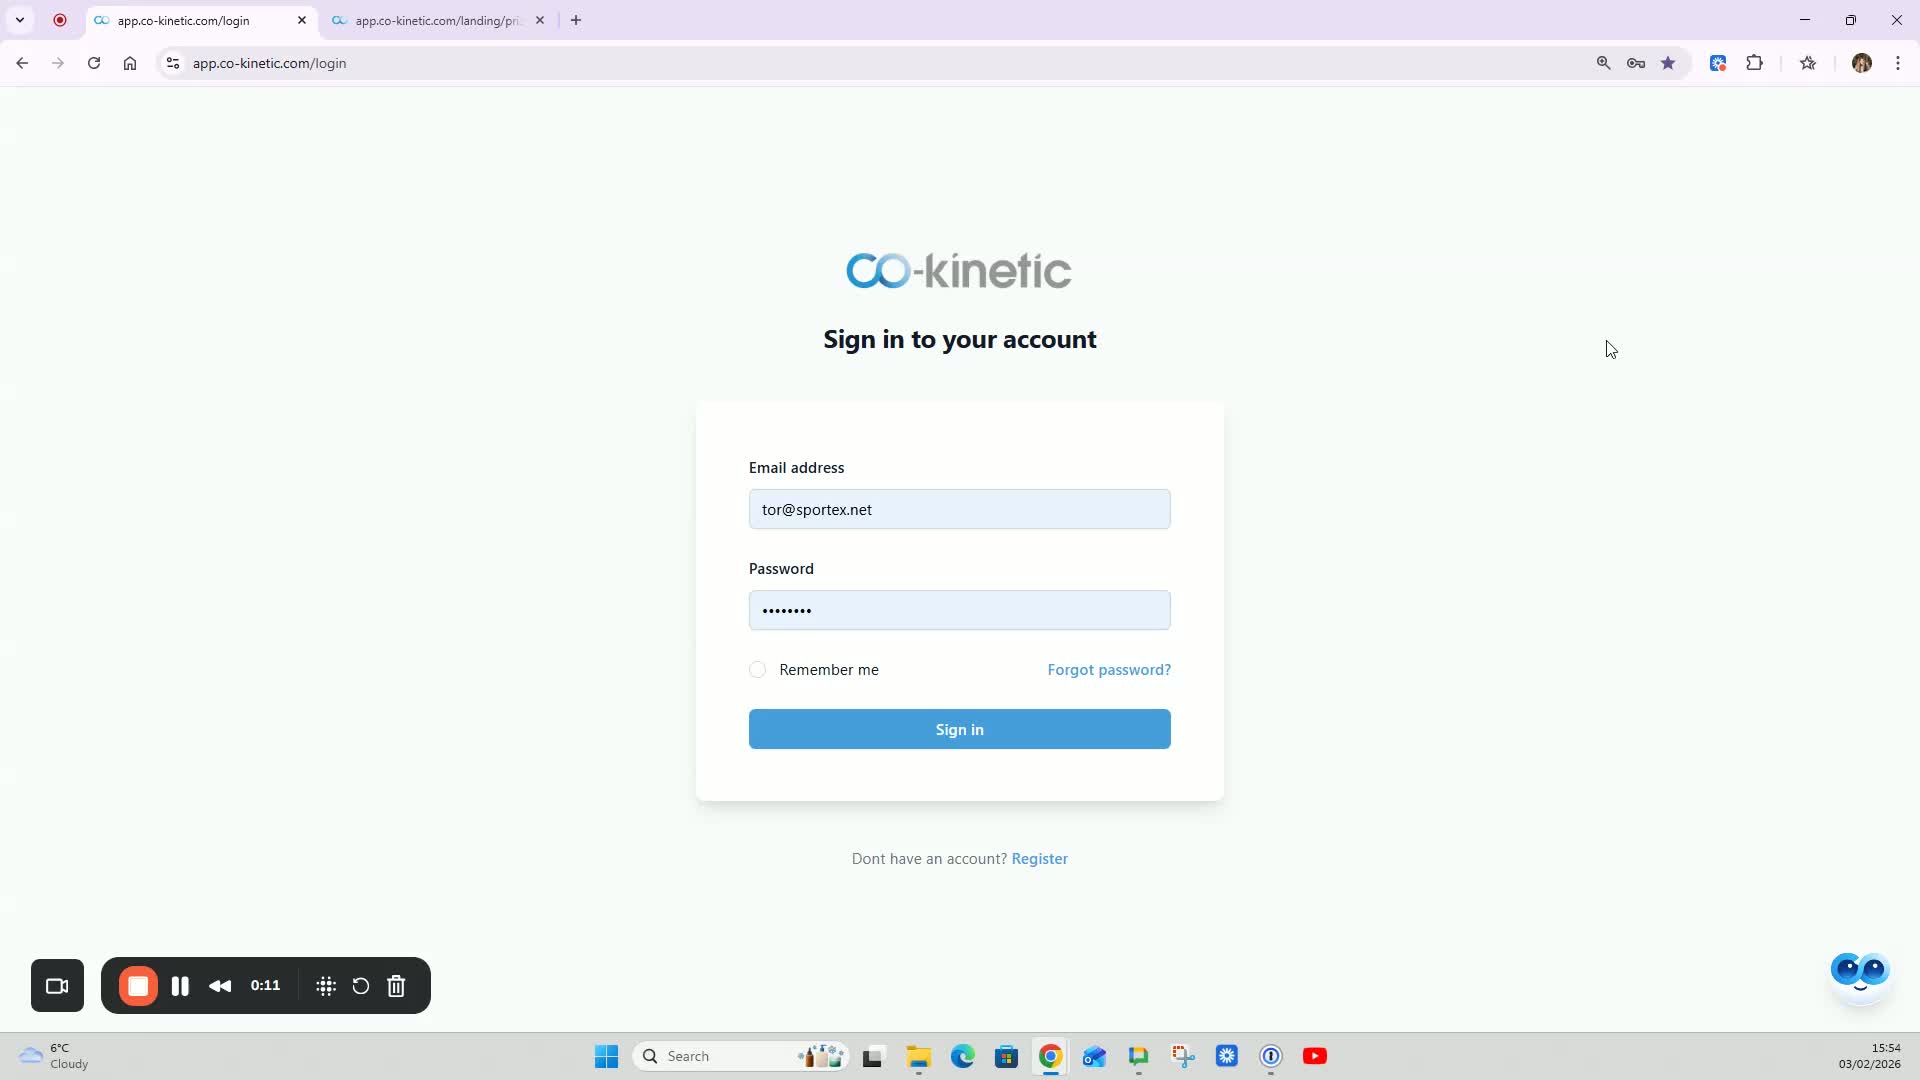Launch File Explorer from taskbar
This screenshot has width=1920, height=1080.
pos(918,1056)
